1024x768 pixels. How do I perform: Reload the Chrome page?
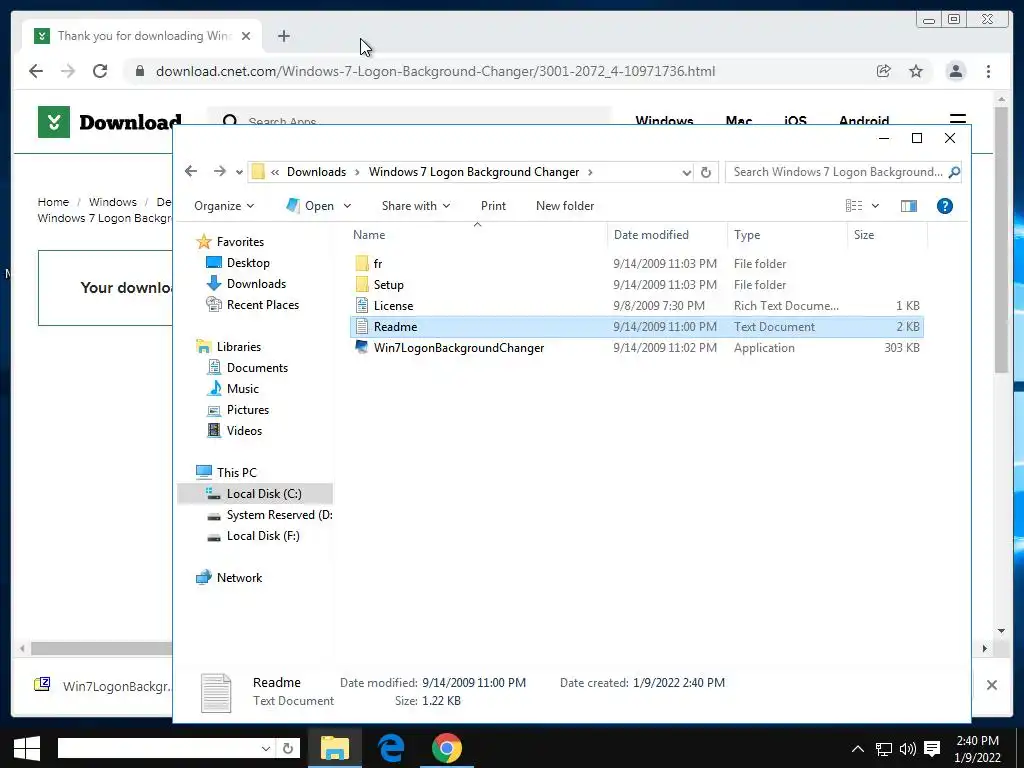point(100,71)
